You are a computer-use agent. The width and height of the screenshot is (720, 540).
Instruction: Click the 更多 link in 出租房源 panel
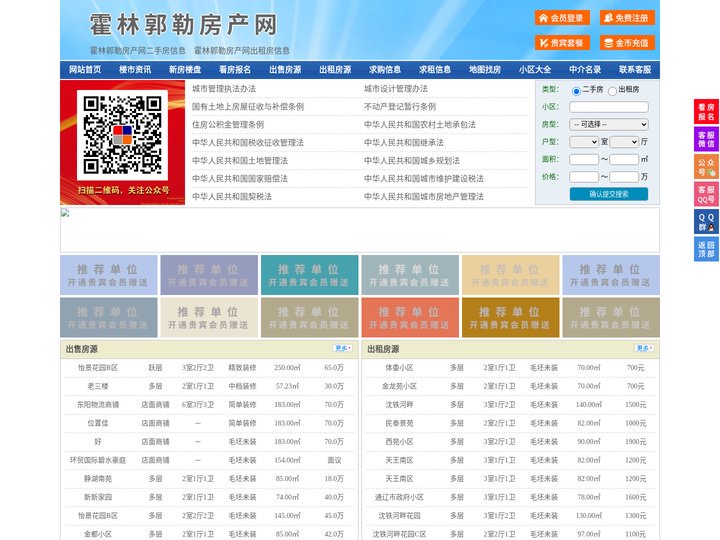[644, 349]
